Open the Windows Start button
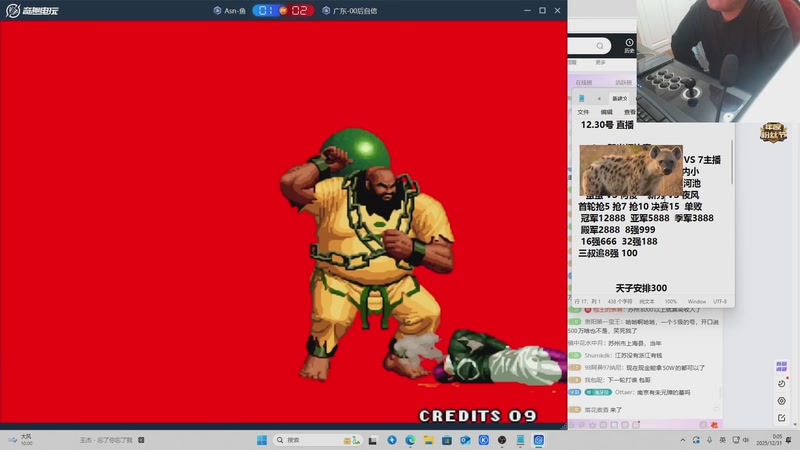800x450 pixels. [x=262, y=440]
